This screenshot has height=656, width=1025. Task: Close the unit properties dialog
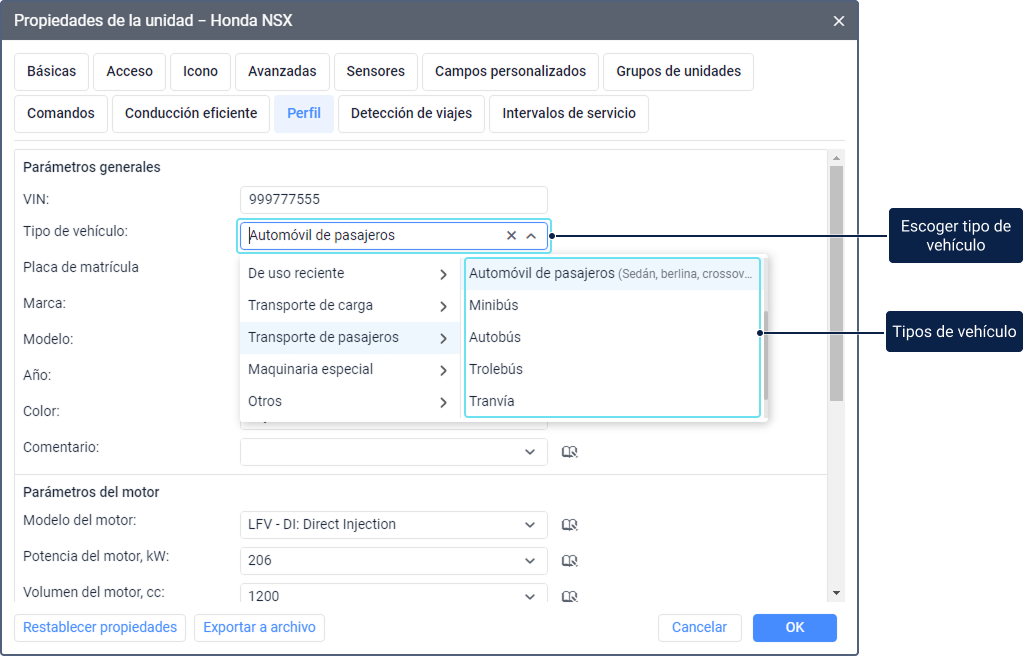coord(839,21)
